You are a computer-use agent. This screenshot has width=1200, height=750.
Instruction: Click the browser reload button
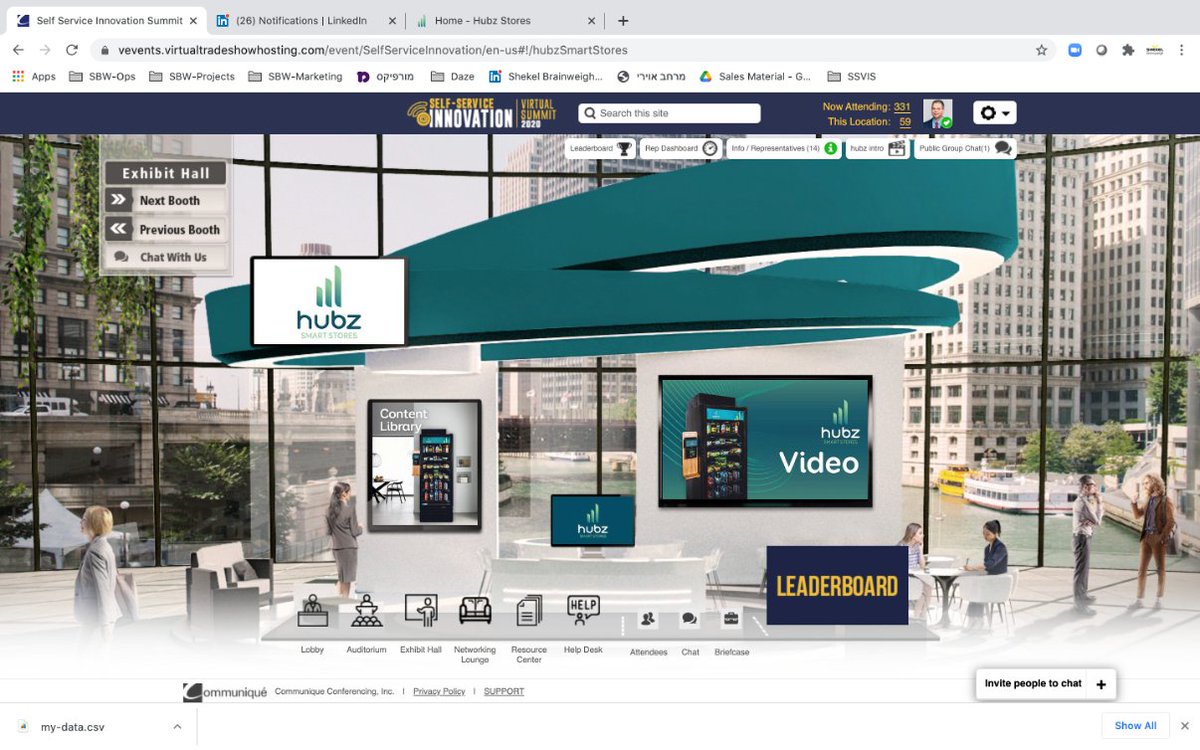[72, 49]
